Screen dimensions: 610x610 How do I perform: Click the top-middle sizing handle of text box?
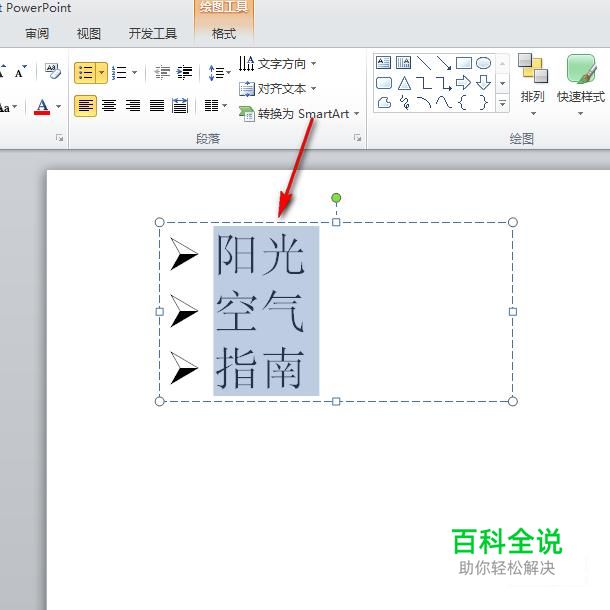tap(336, 222)
